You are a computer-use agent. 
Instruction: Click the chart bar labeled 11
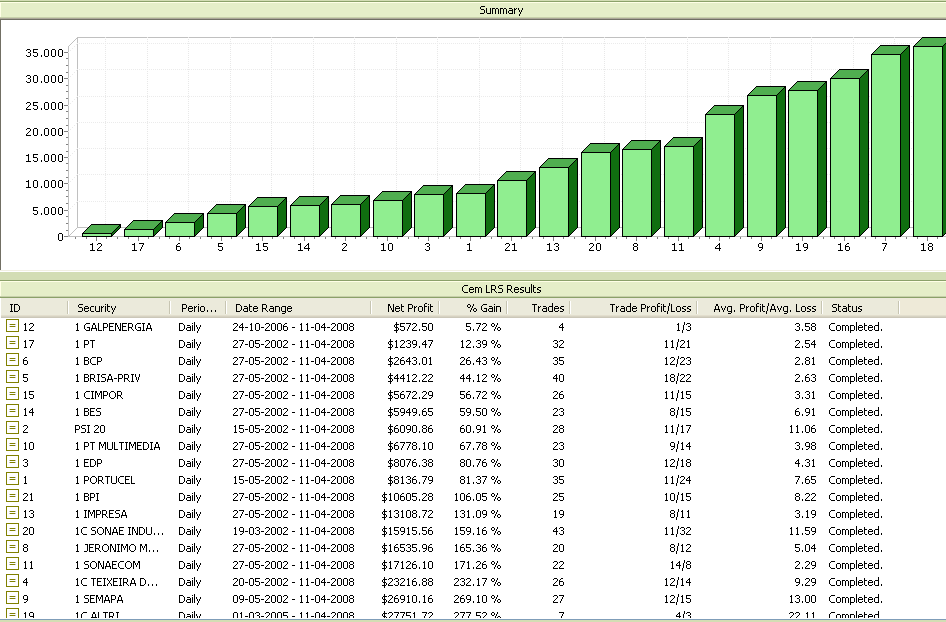coord(683,187)
